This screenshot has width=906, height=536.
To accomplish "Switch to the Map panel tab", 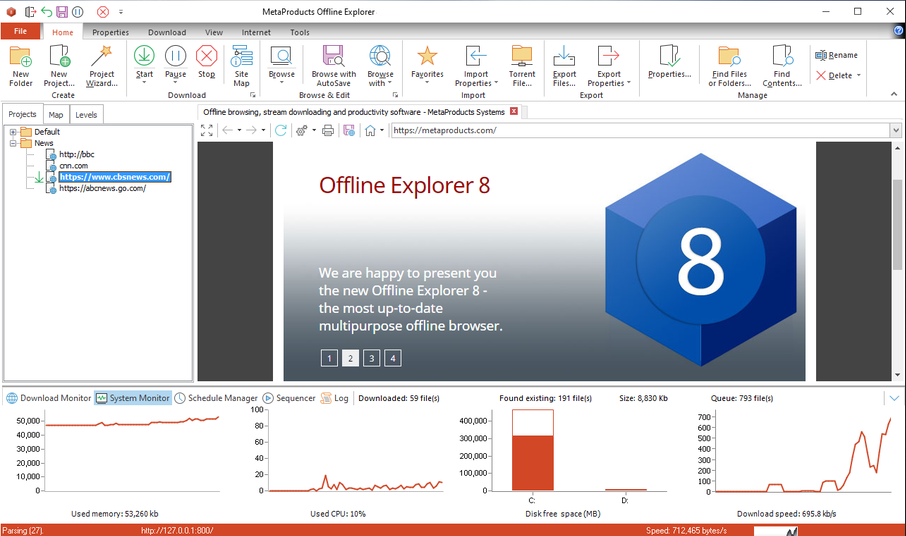I will tap(56, 114).
